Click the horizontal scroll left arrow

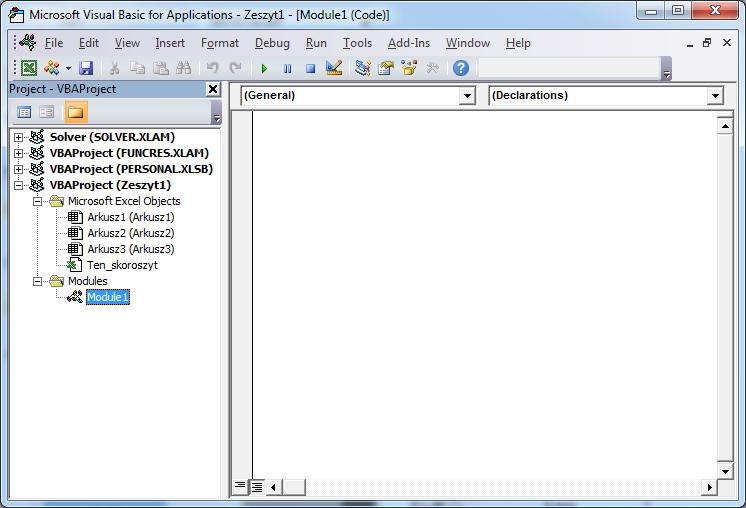[x=273, y=487]
